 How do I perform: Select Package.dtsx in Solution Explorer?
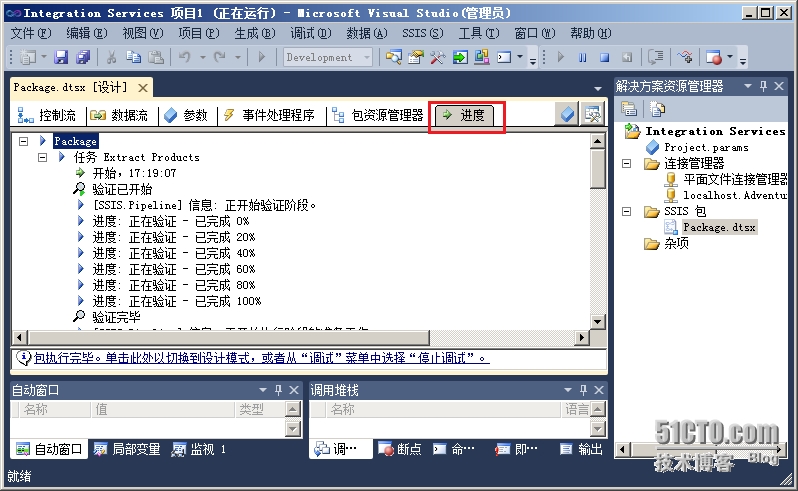(x=719, y=227)
